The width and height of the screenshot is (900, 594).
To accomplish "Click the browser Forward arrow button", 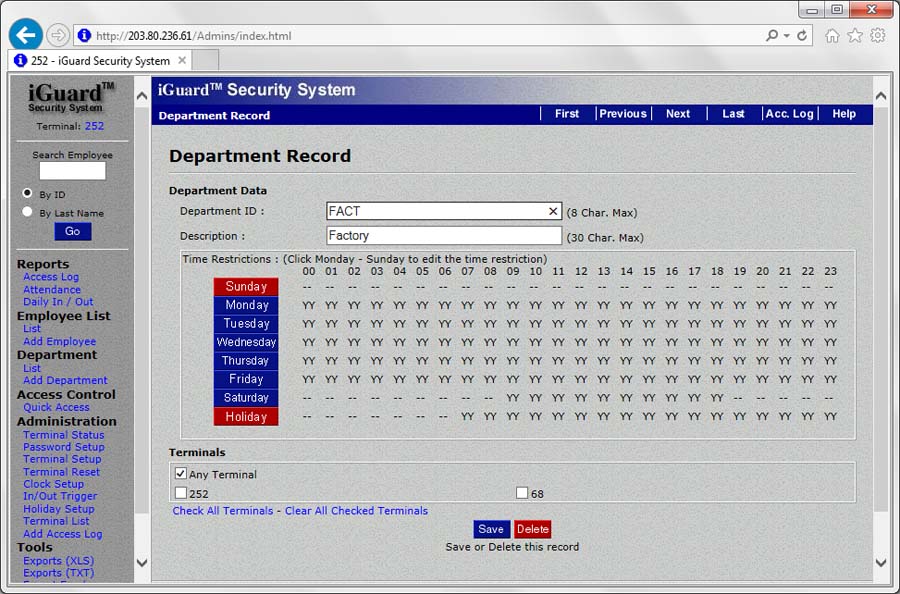I will pos(57,36).
